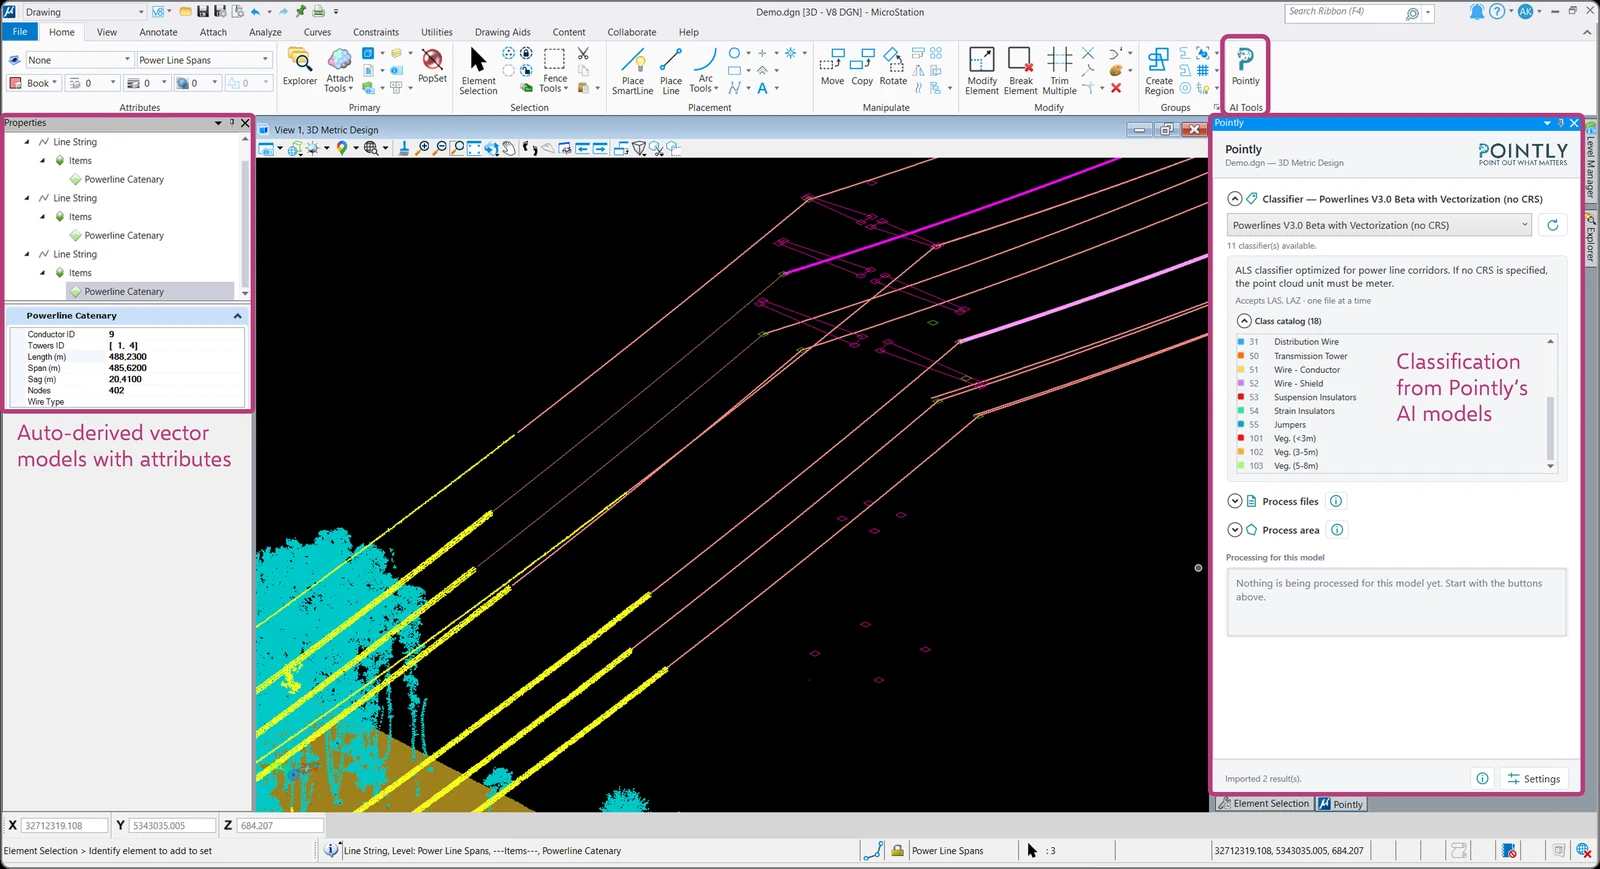Screen dimensions: 1600x869
Task: Collapse the first Line String tree node
Action: coord(27,142)
